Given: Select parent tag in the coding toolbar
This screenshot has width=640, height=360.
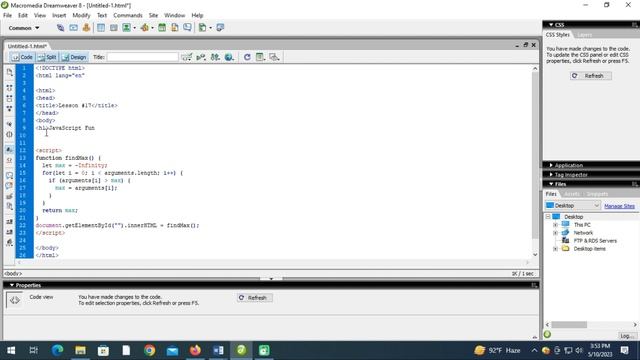Looking at the screenshot, I should [x=9, y=124].
